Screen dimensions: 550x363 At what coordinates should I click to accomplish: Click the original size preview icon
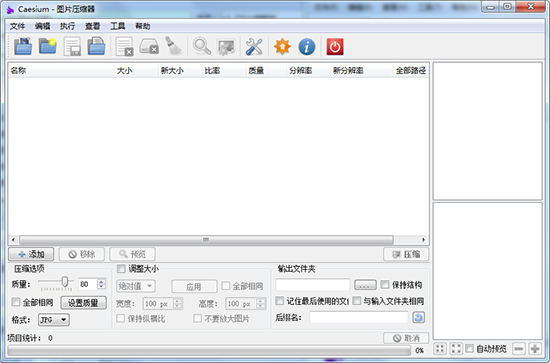456,348
